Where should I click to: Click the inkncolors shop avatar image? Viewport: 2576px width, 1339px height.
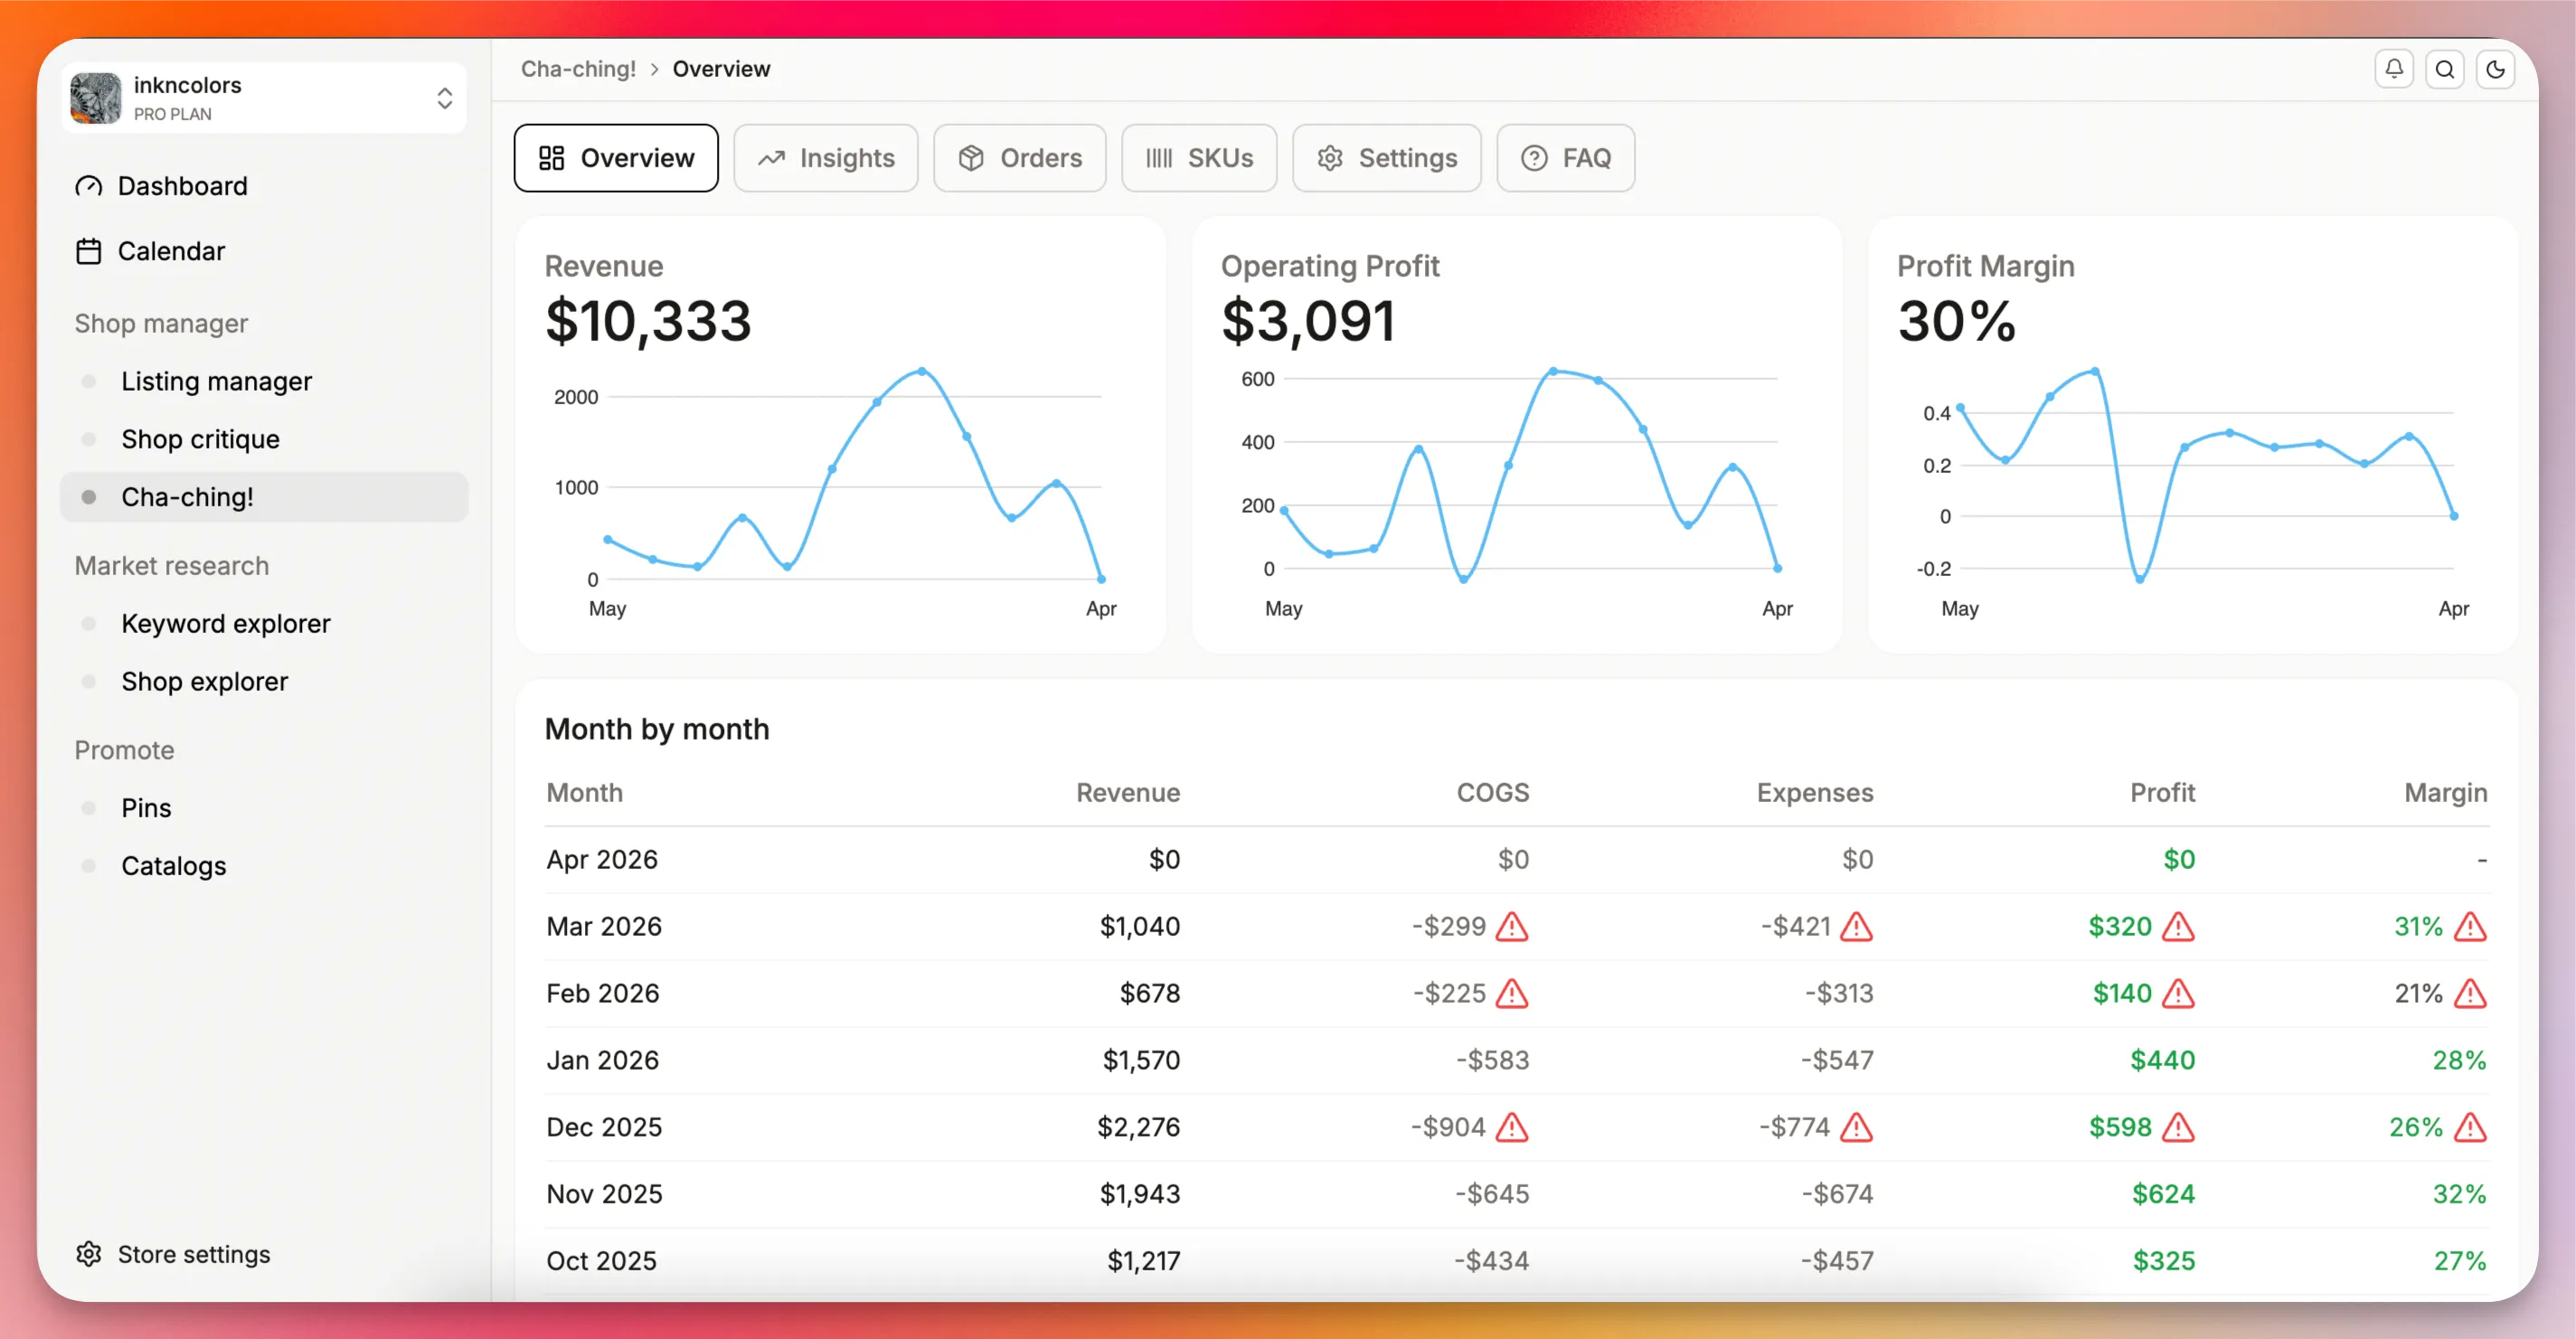coord(95,97)
